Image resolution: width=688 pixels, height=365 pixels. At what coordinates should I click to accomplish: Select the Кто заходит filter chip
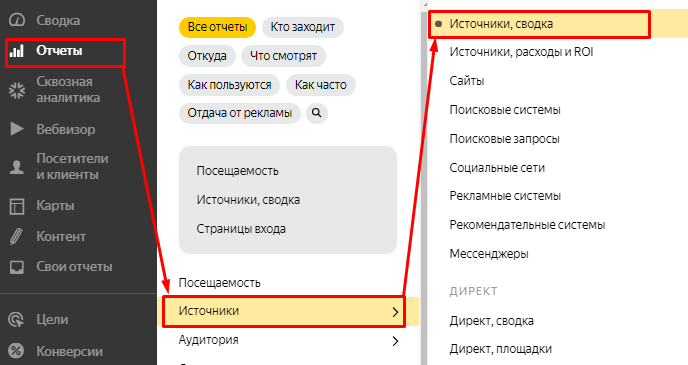pos(303,27)
